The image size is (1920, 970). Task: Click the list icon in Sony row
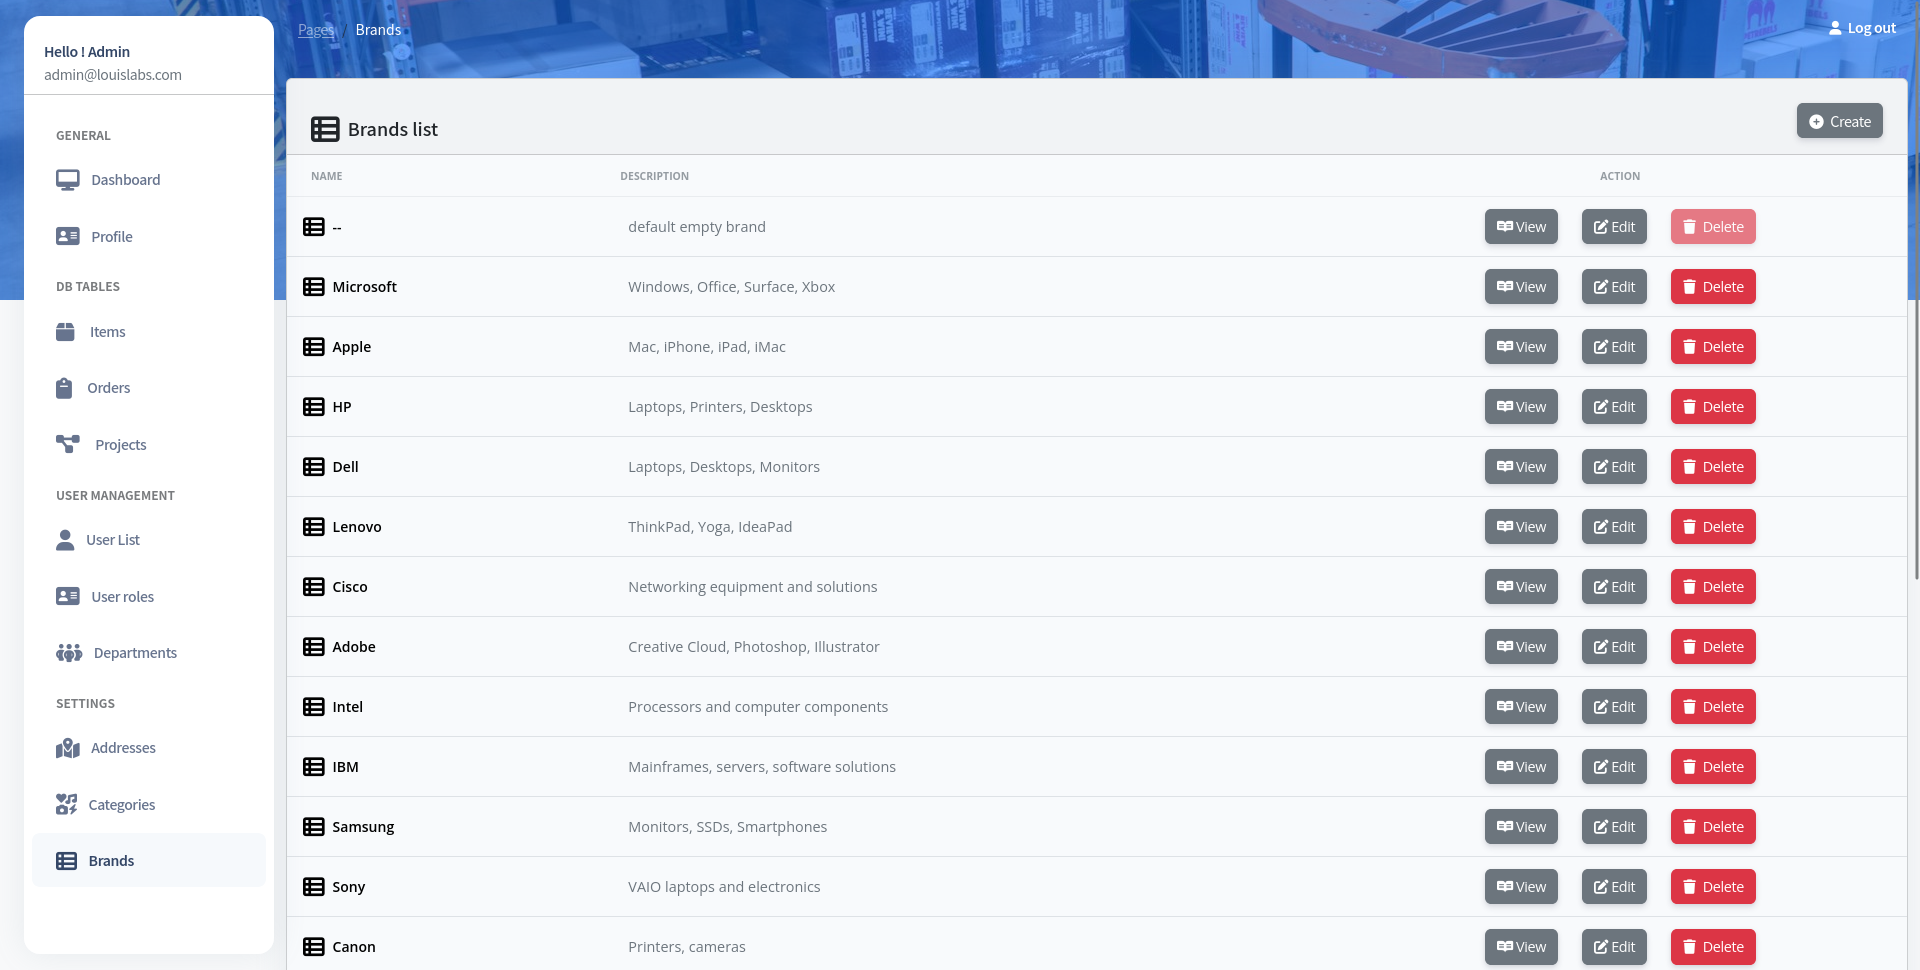click(x=314, y=887)
